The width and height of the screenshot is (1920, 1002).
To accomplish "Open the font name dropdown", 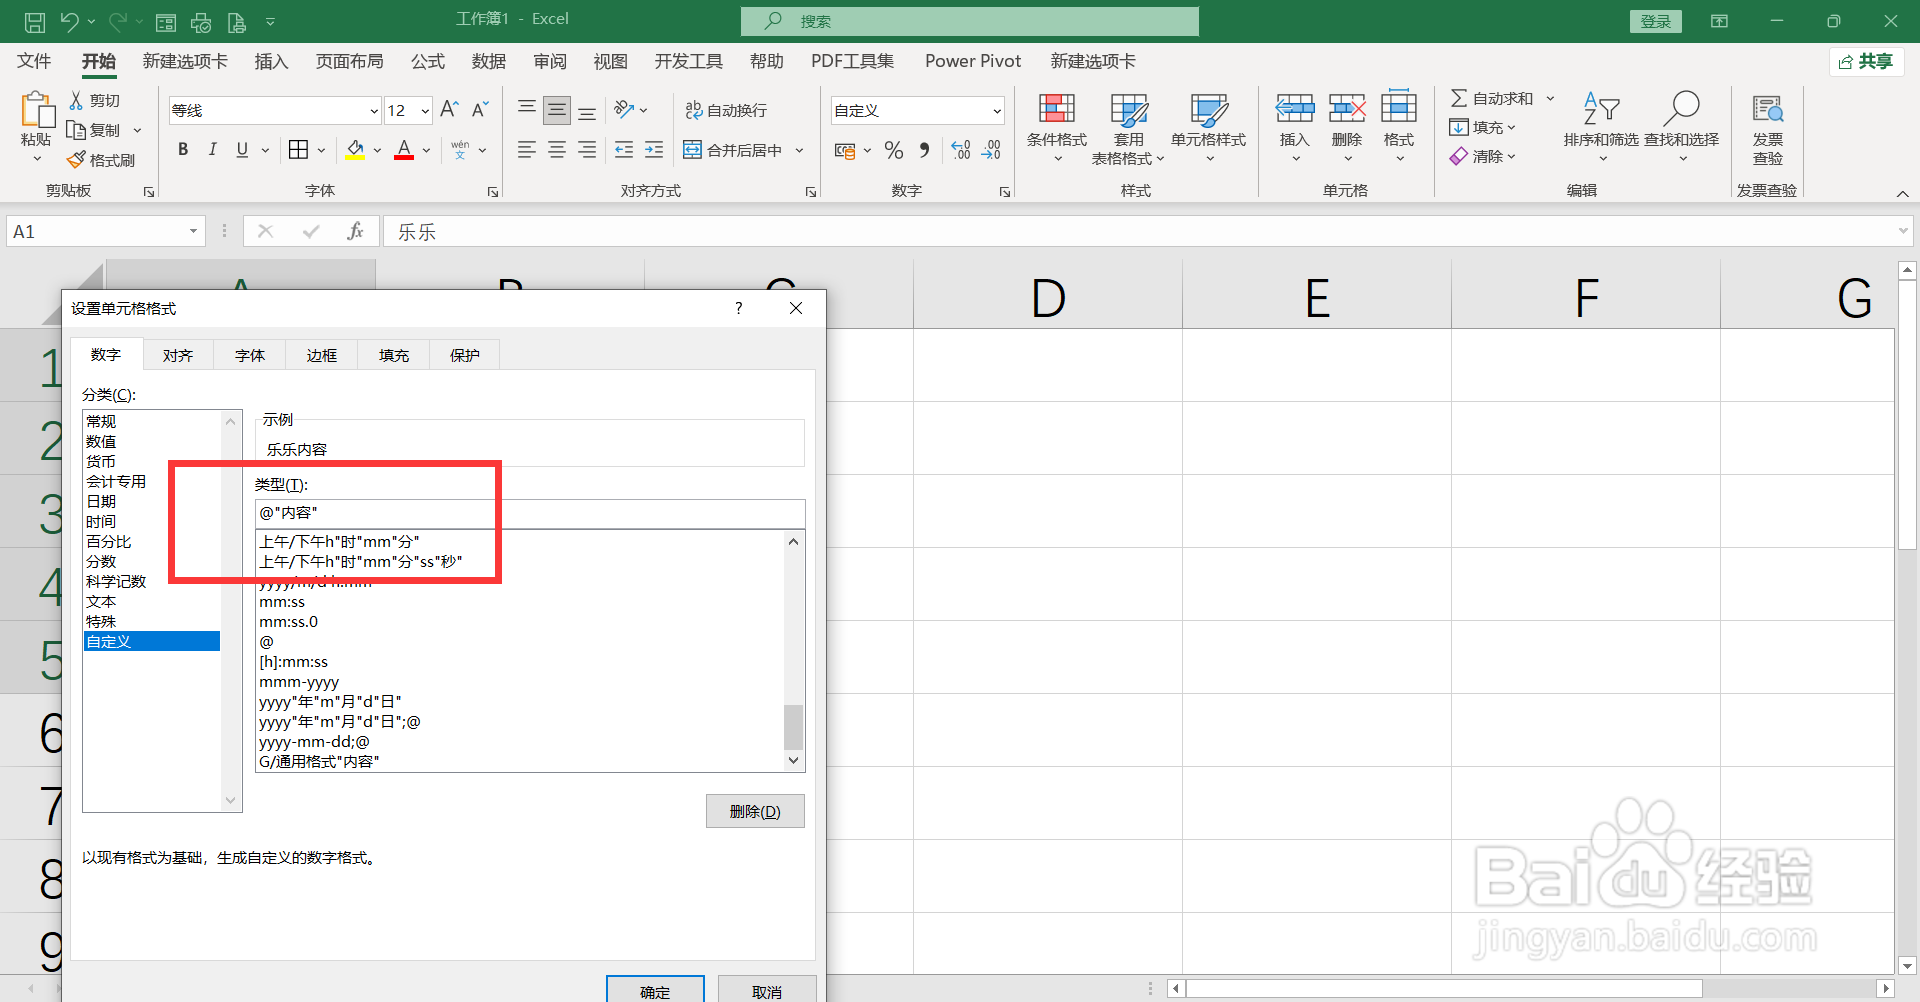I will pyautogui.click(x=374, y=110).
